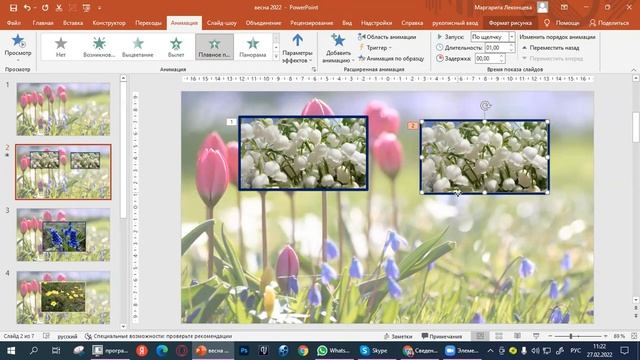
Task: Expand the animation gallery more button
Action: coord(276,57)
